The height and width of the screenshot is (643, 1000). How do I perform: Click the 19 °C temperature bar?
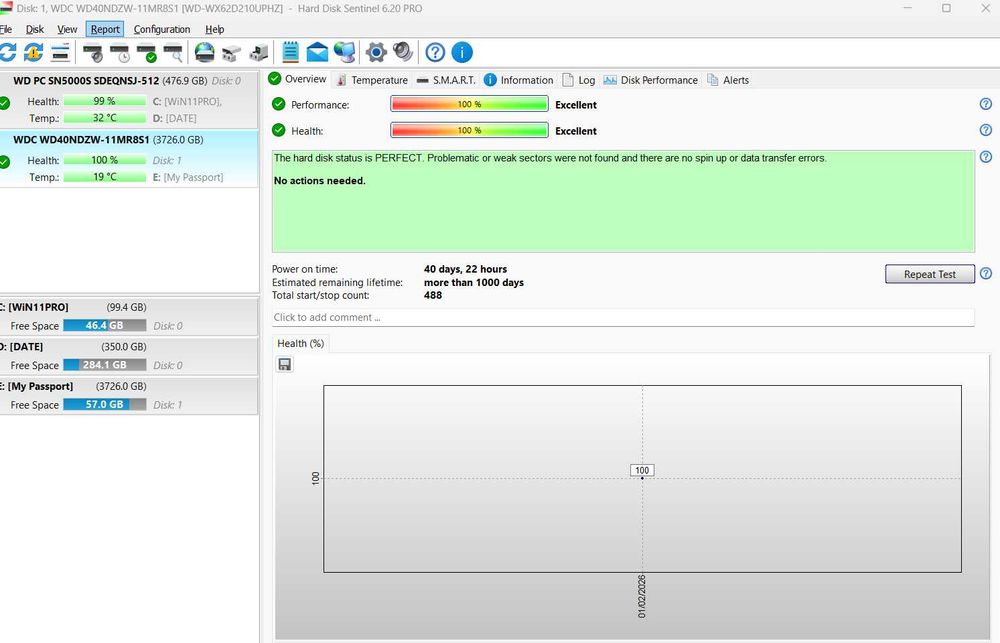105,177
